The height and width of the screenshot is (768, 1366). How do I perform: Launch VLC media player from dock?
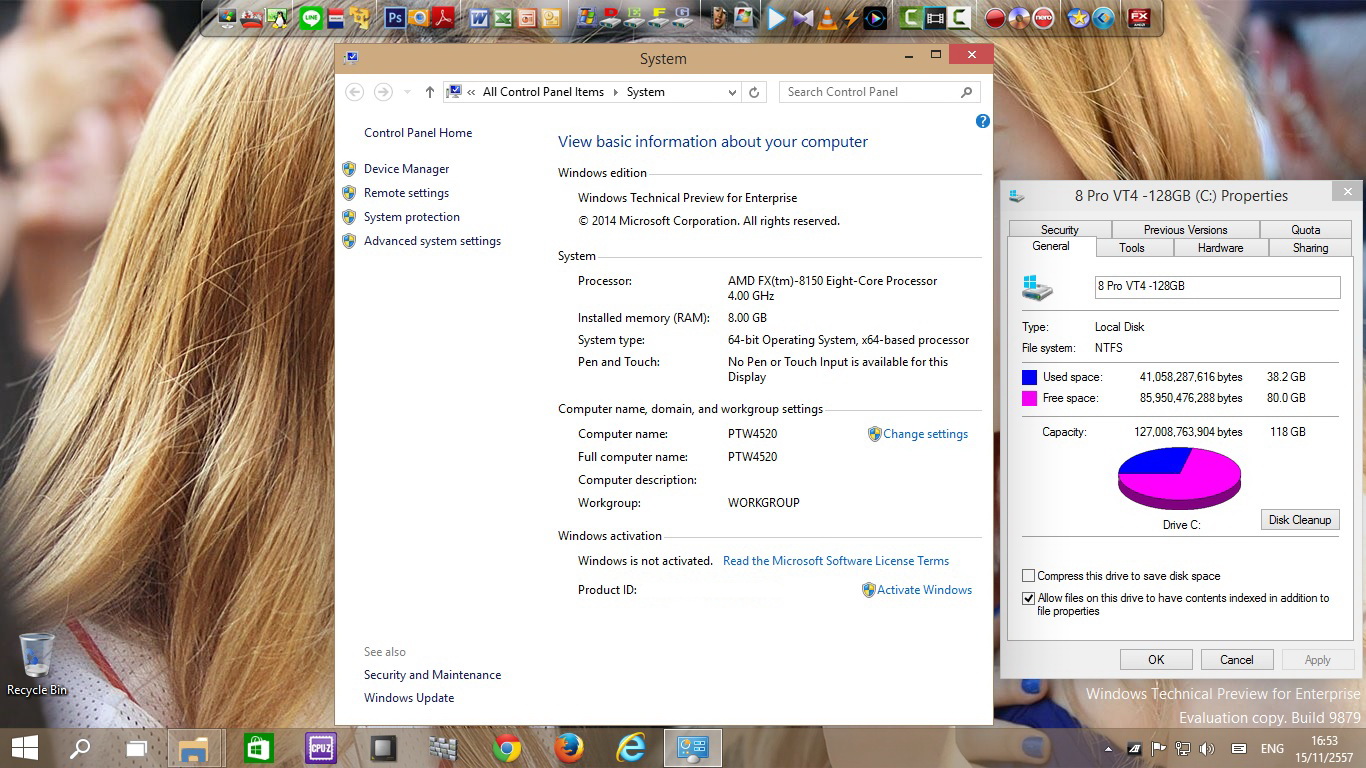pos(827,18)
